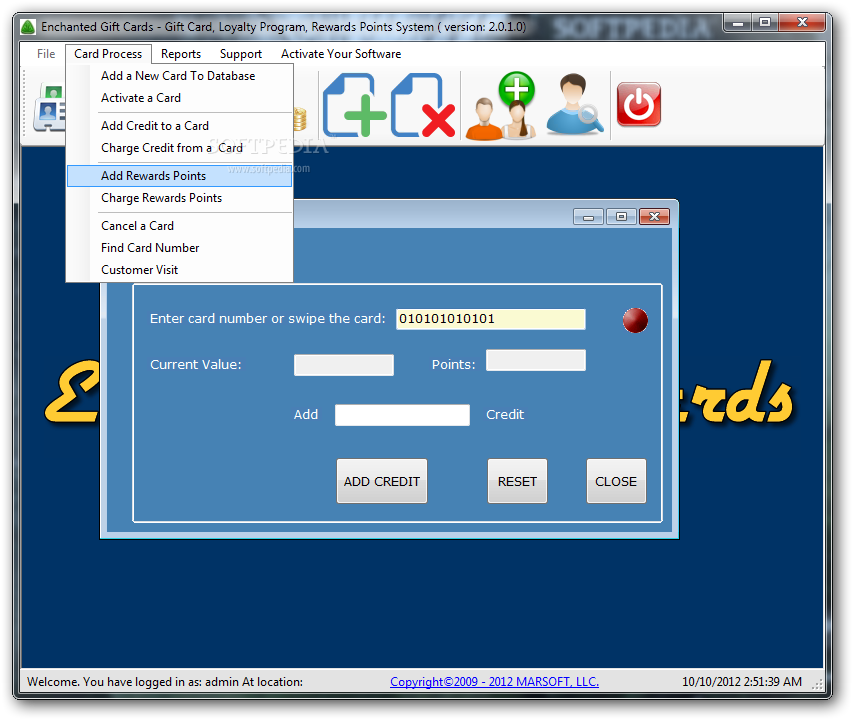The width and height of the screenshot is (853, 720).
Task: Minimize the main Enchanted Gift Cards window
Action: tap(738, 23)
